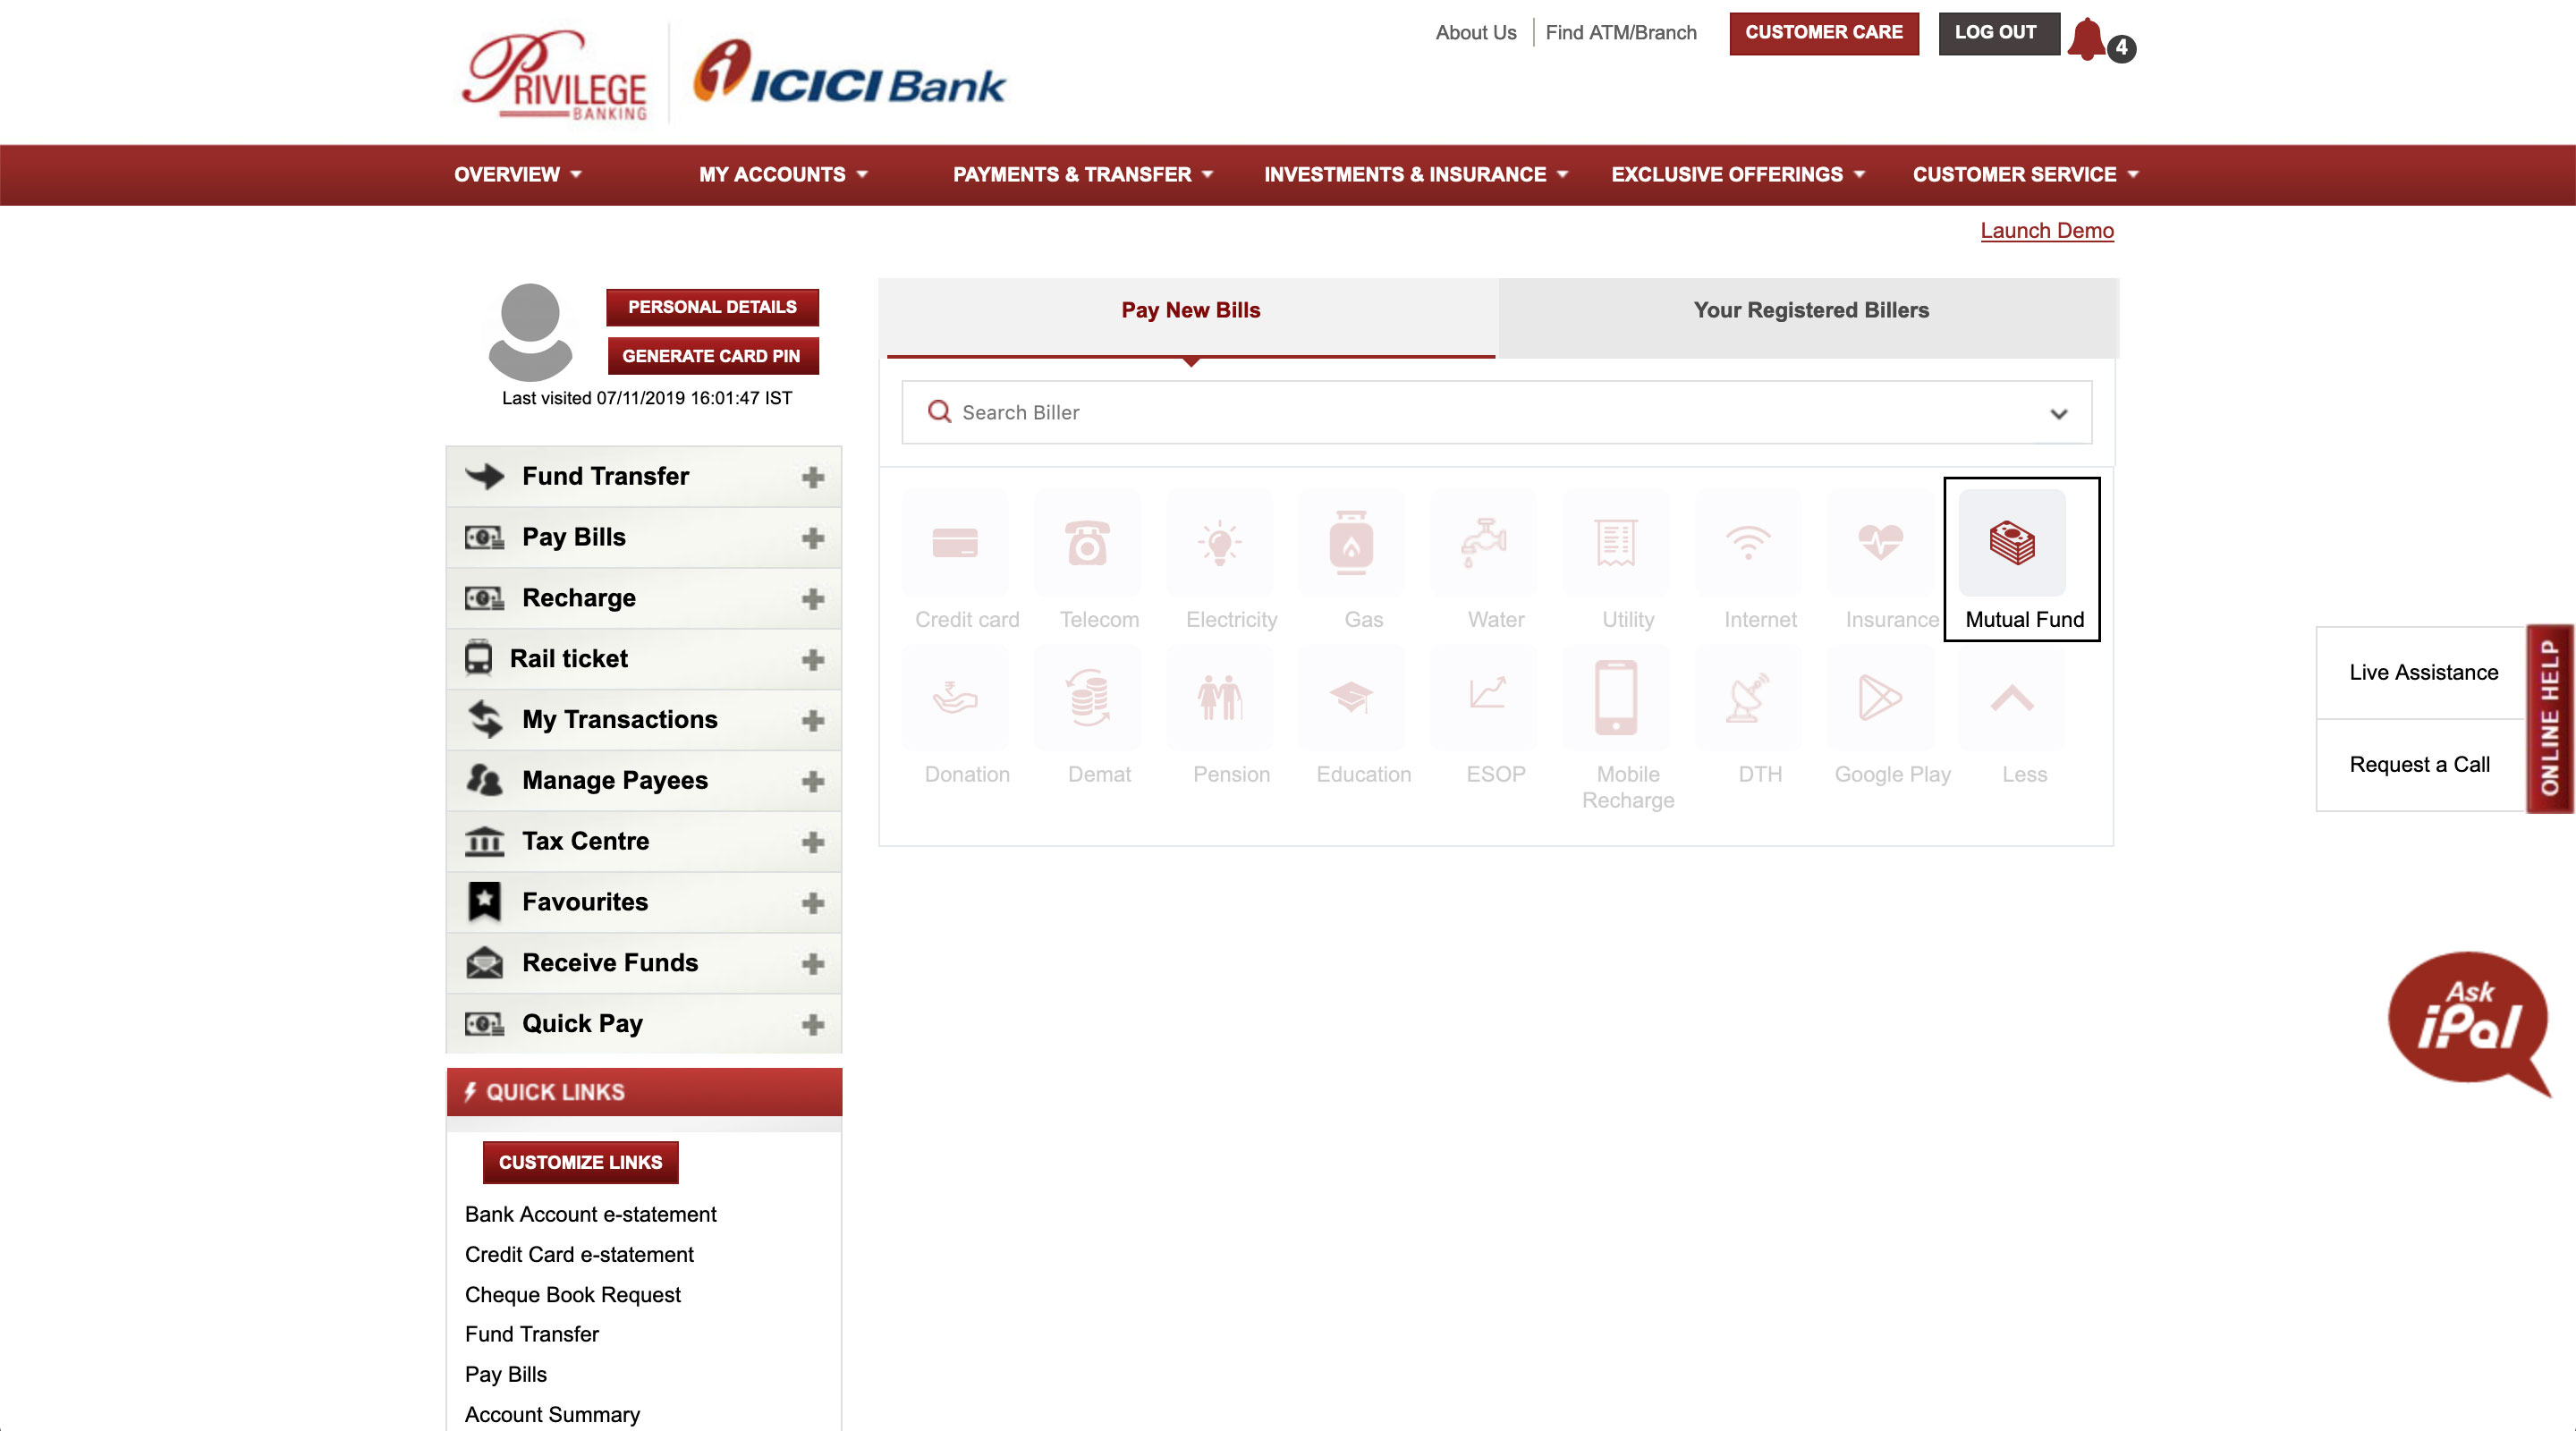Open the Ask iPal chat bubble
2576x1431 pixels.
(x=2467, y=1020)
